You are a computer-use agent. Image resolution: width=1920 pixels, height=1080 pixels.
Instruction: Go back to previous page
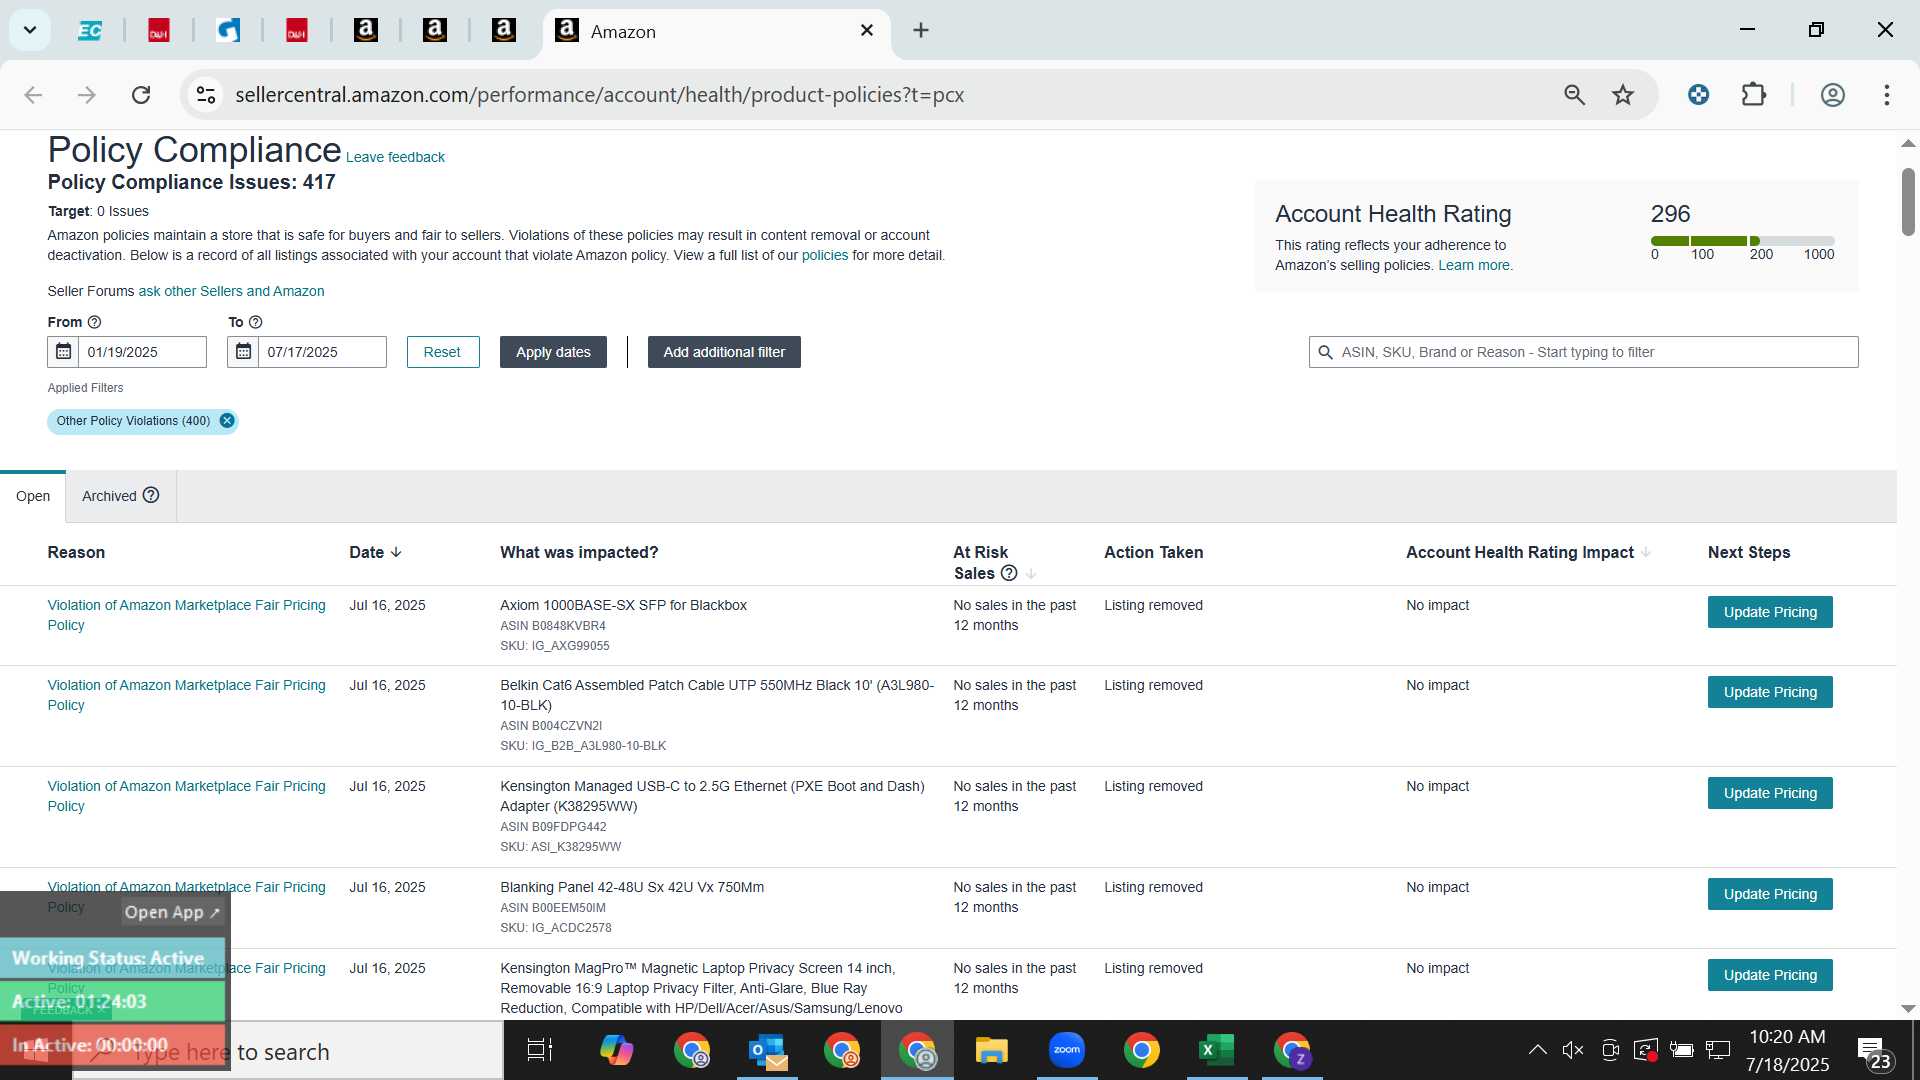tap(33, 95)
